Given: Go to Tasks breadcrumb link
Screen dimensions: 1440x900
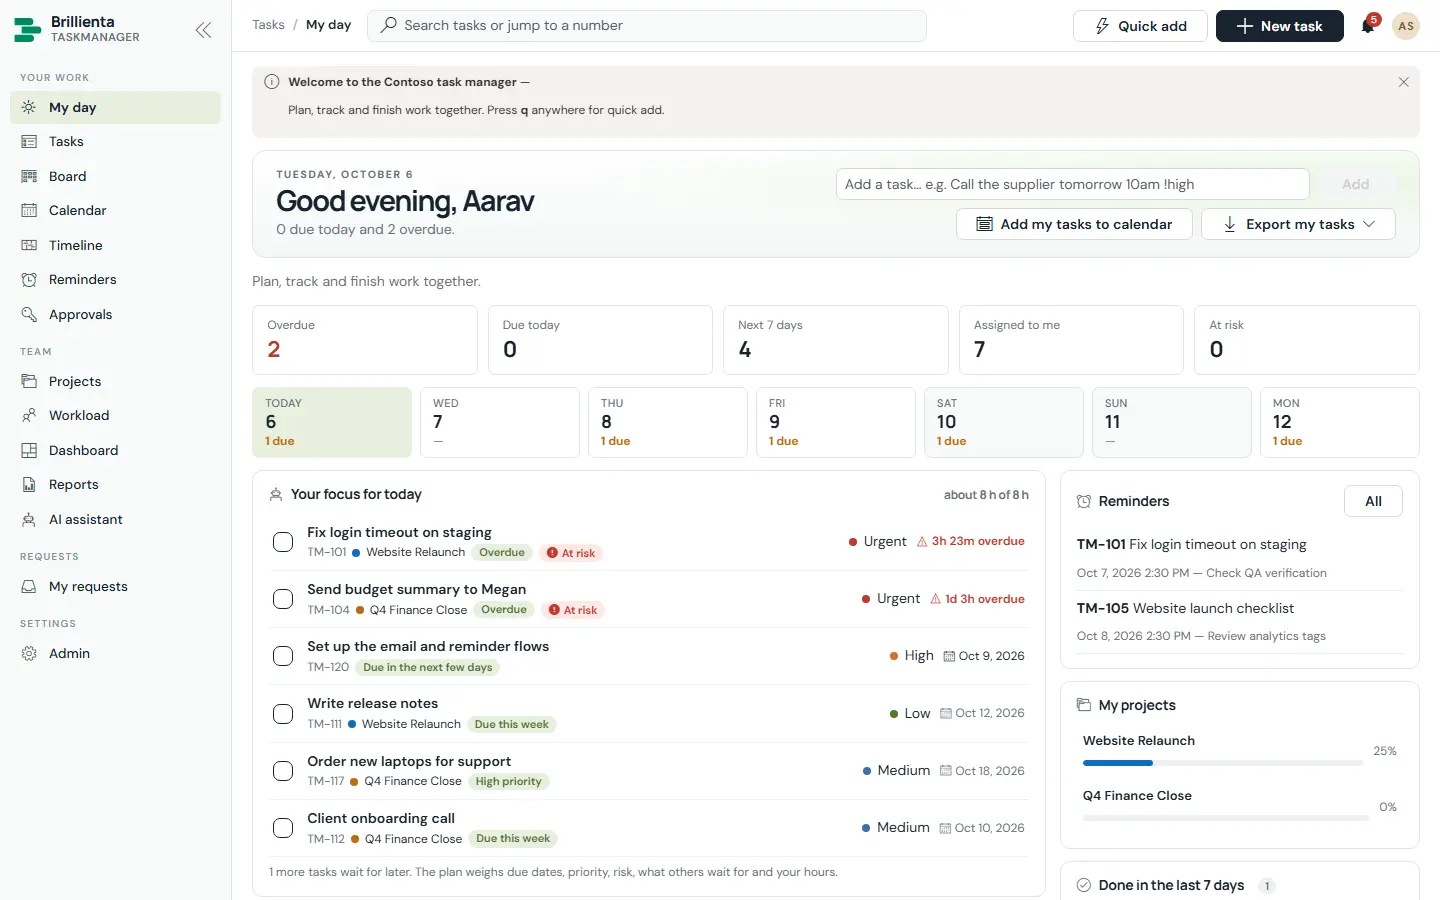Looking at the screenshot, I should [268, 25].
